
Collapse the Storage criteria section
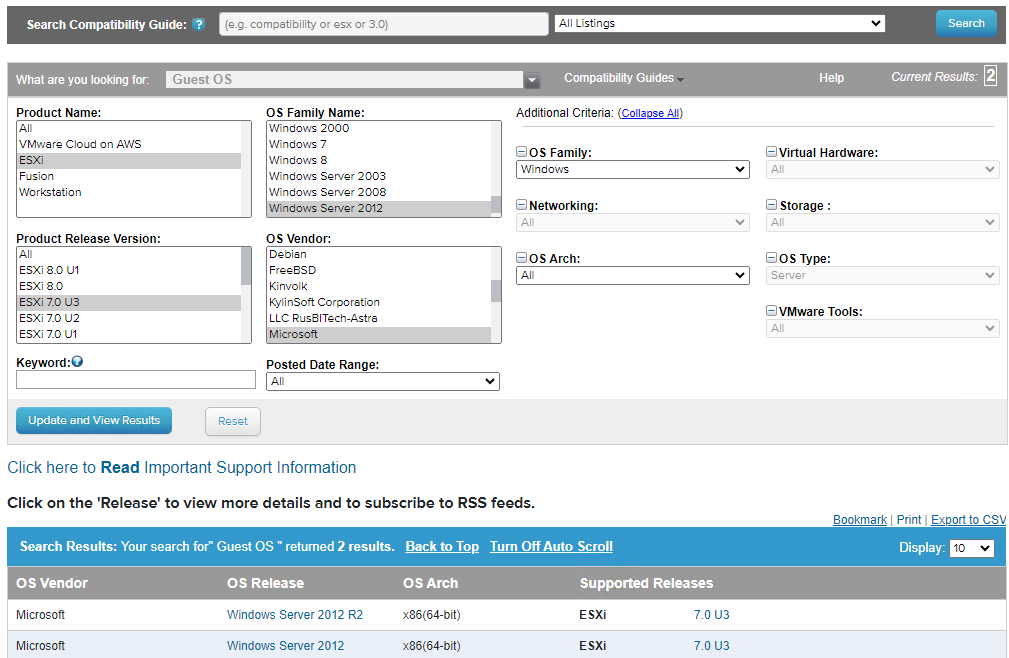coord(771,205)
